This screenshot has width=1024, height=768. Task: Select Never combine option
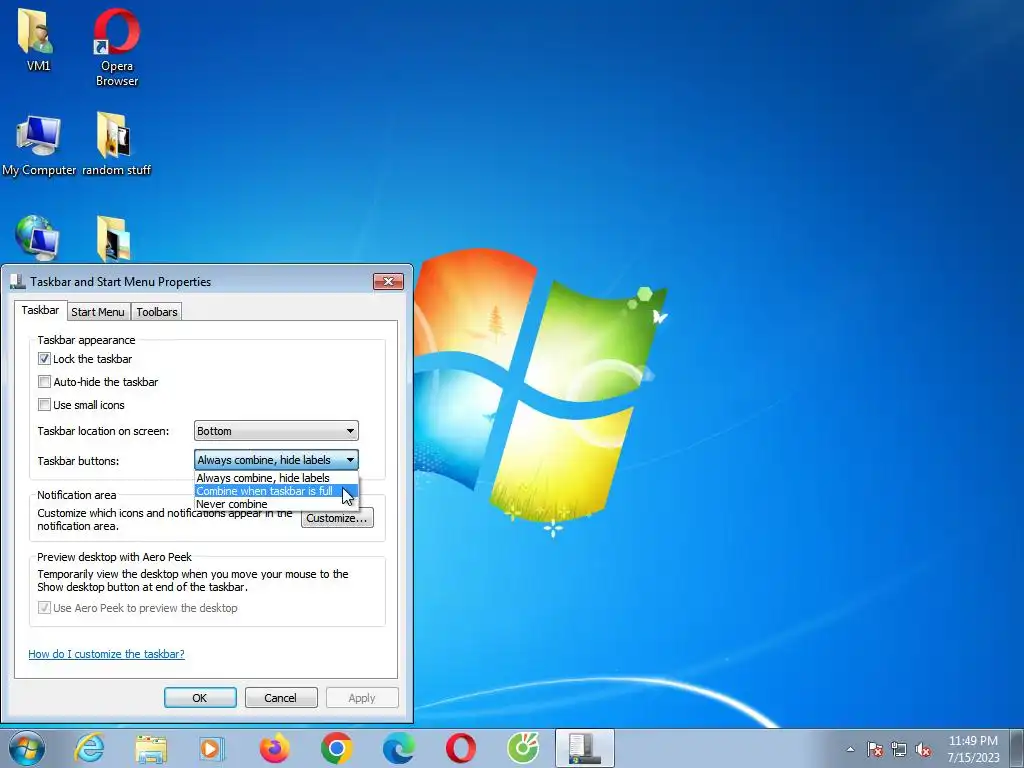point(276,504)
